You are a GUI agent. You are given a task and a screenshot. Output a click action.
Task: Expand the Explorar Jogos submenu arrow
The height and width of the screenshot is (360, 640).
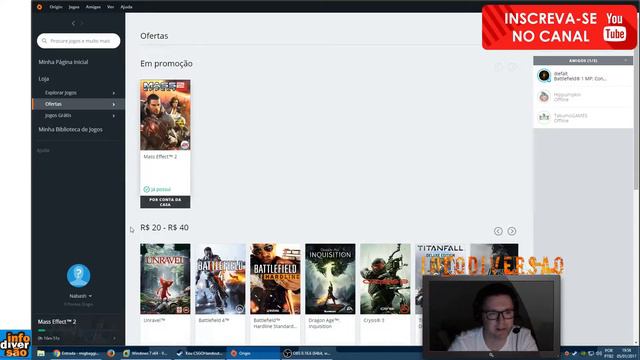coord(114,93)
